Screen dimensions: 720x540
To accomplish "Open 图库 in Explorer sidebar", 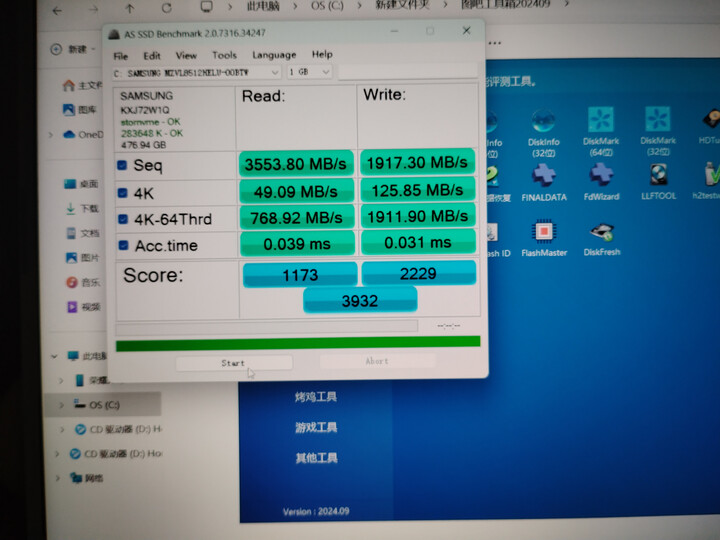I will coord(80,110).
